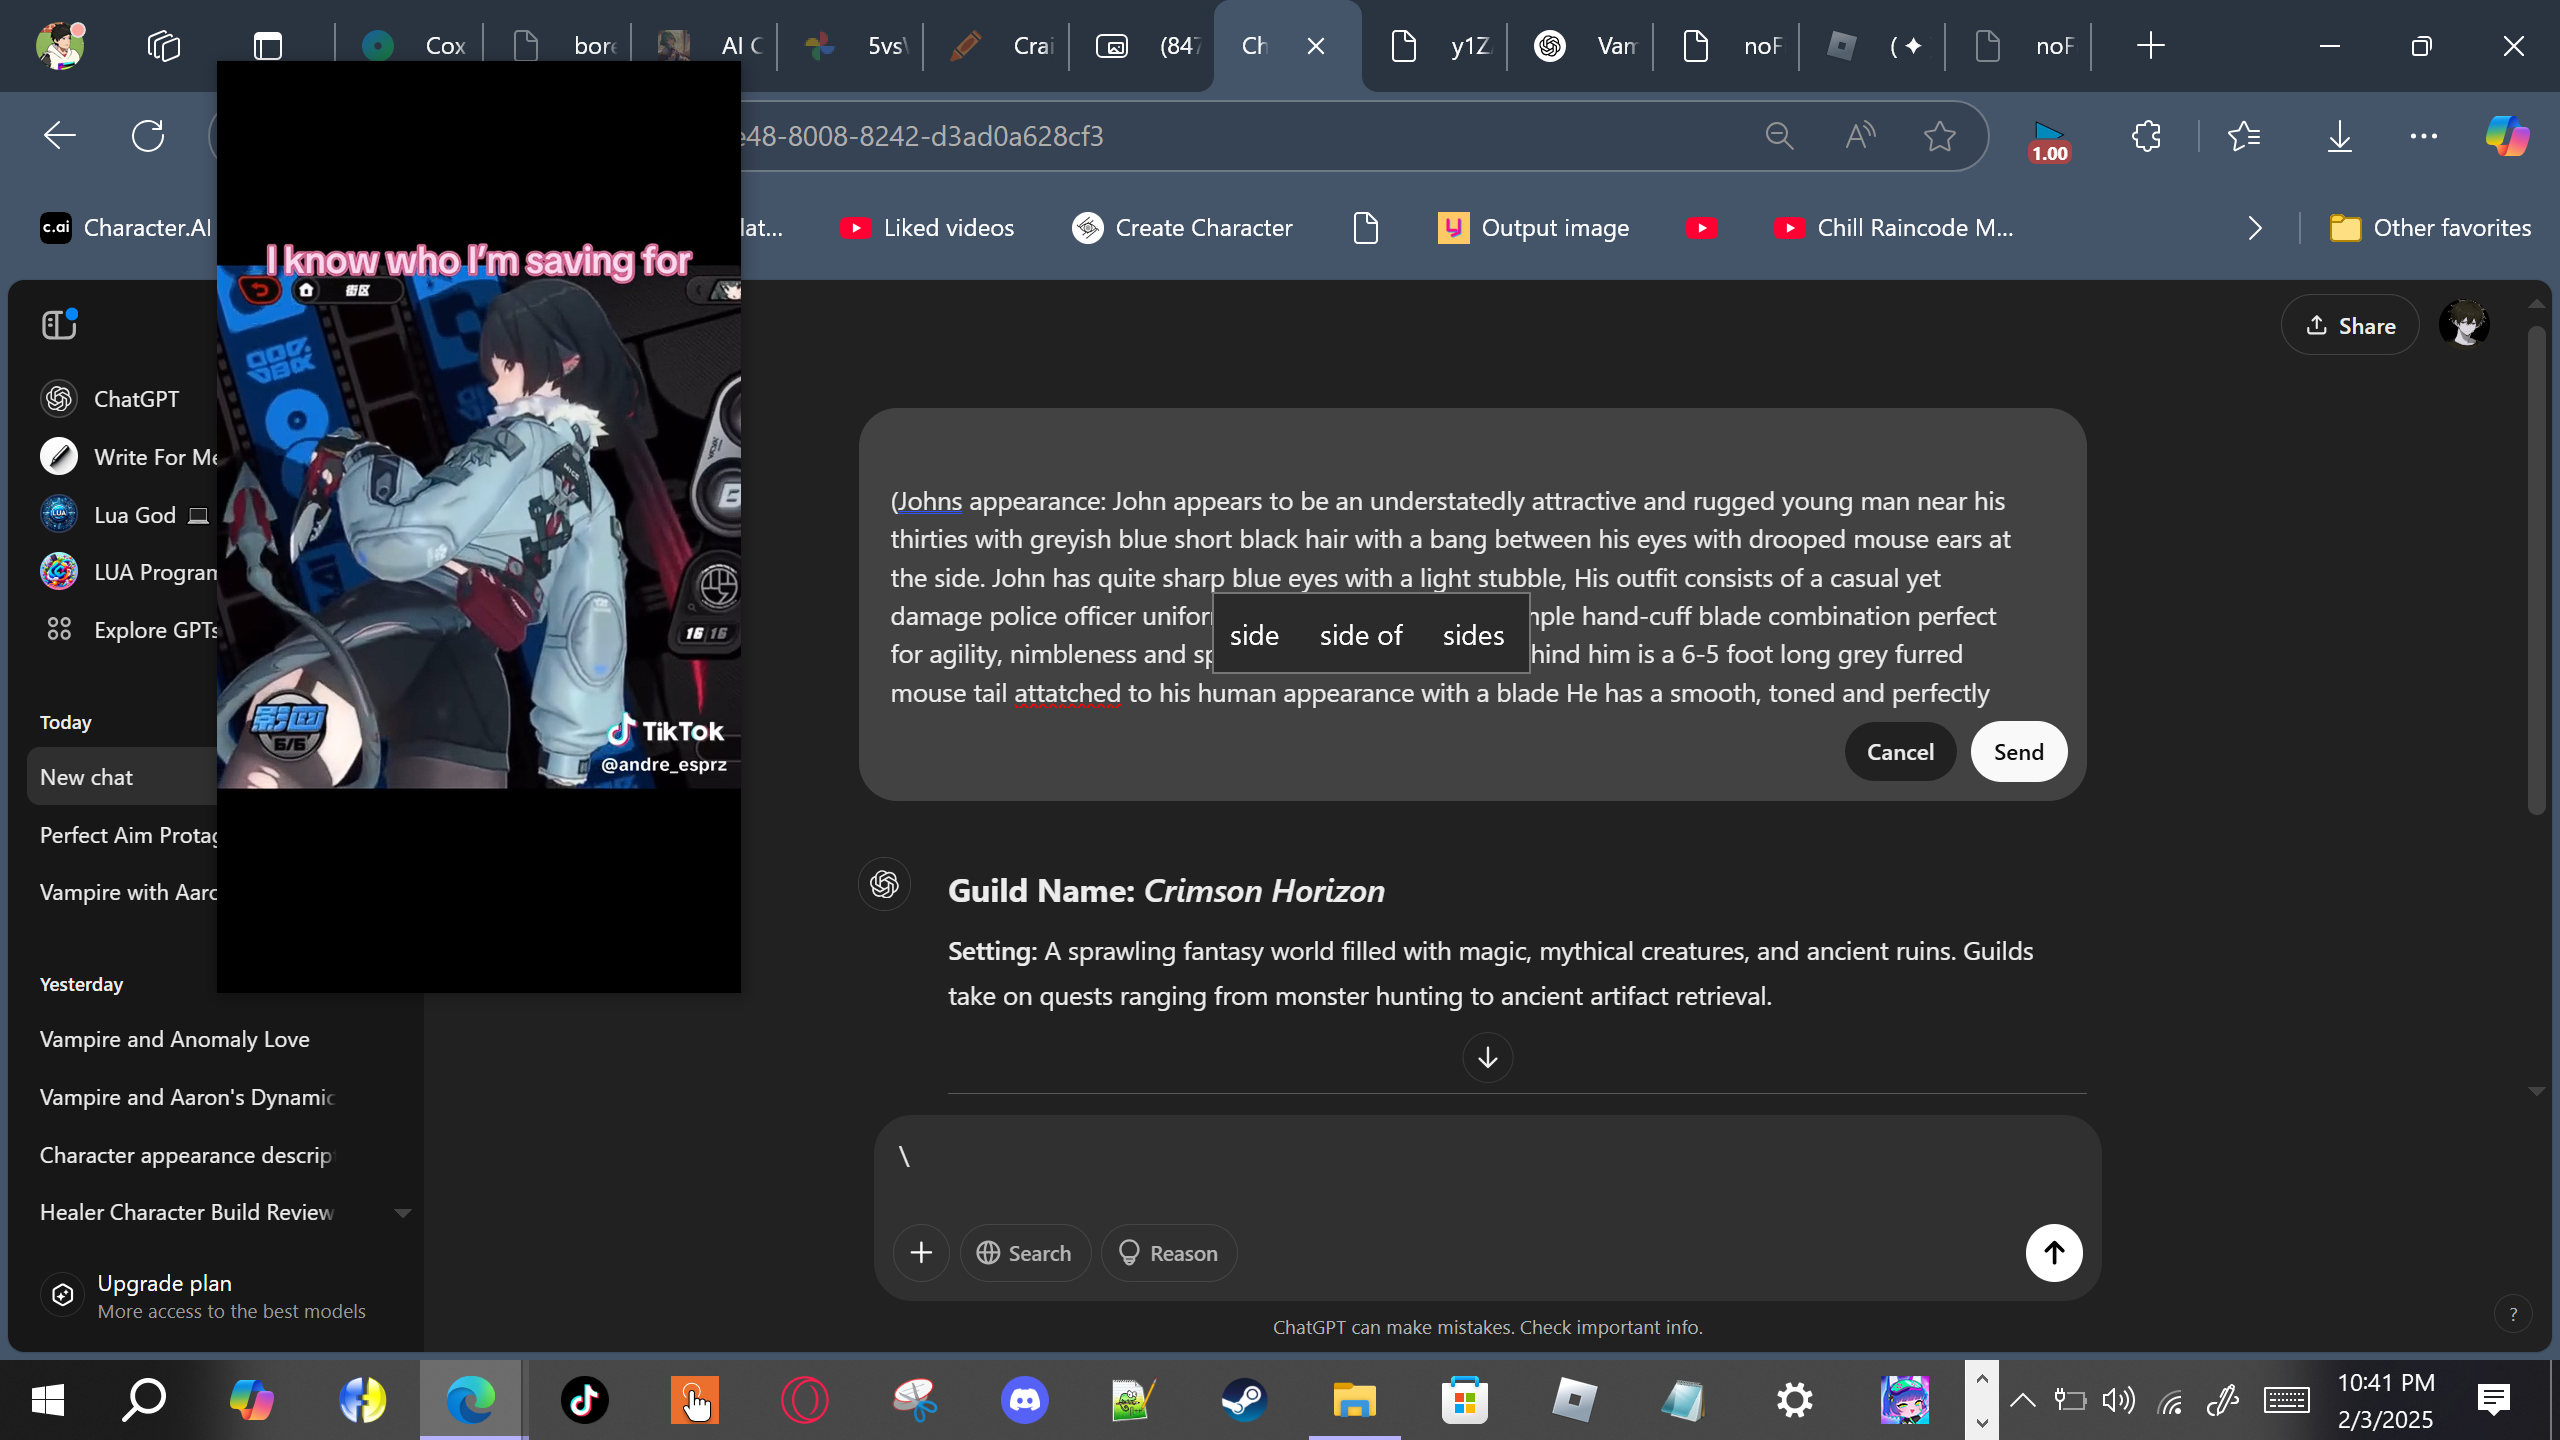Toggle the ChatGPT sidebar icon
This screenshot has height=1440, width=2560.
60,324
